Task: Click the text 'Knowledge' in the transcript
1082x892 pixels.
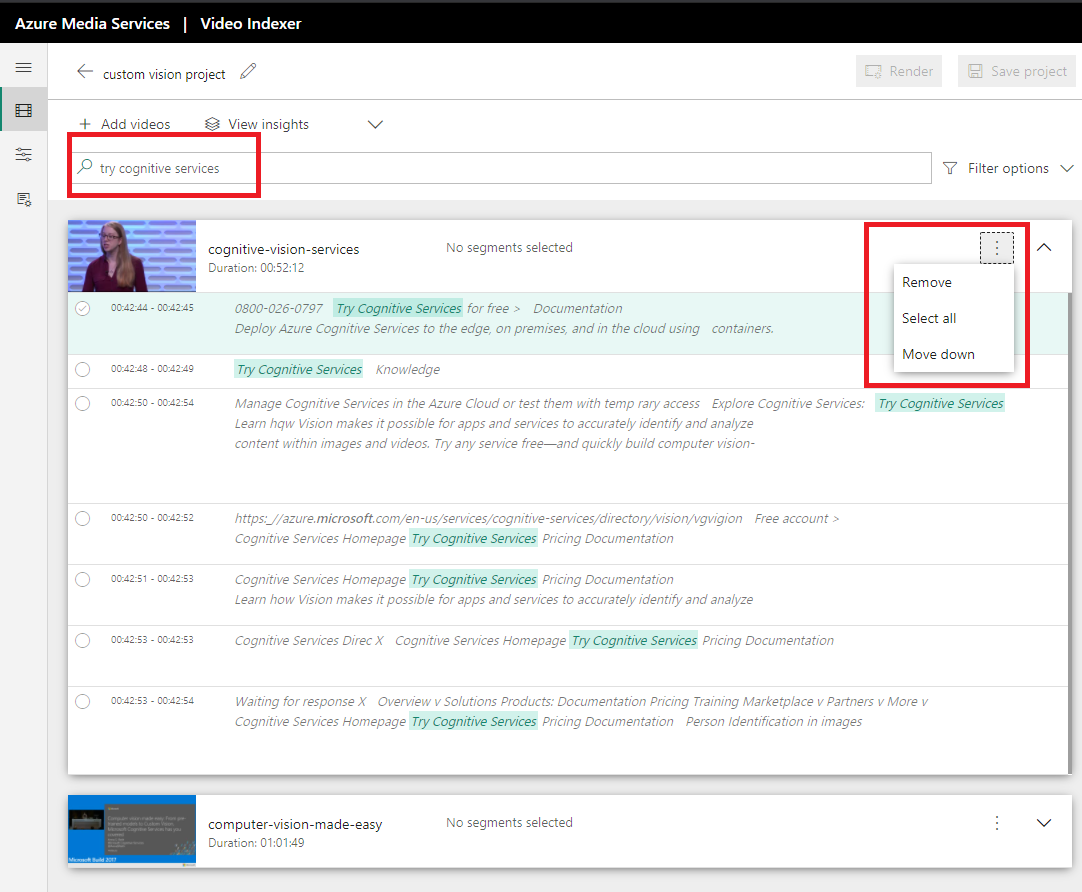Action: pyautogui.click(x=407, y=370)
